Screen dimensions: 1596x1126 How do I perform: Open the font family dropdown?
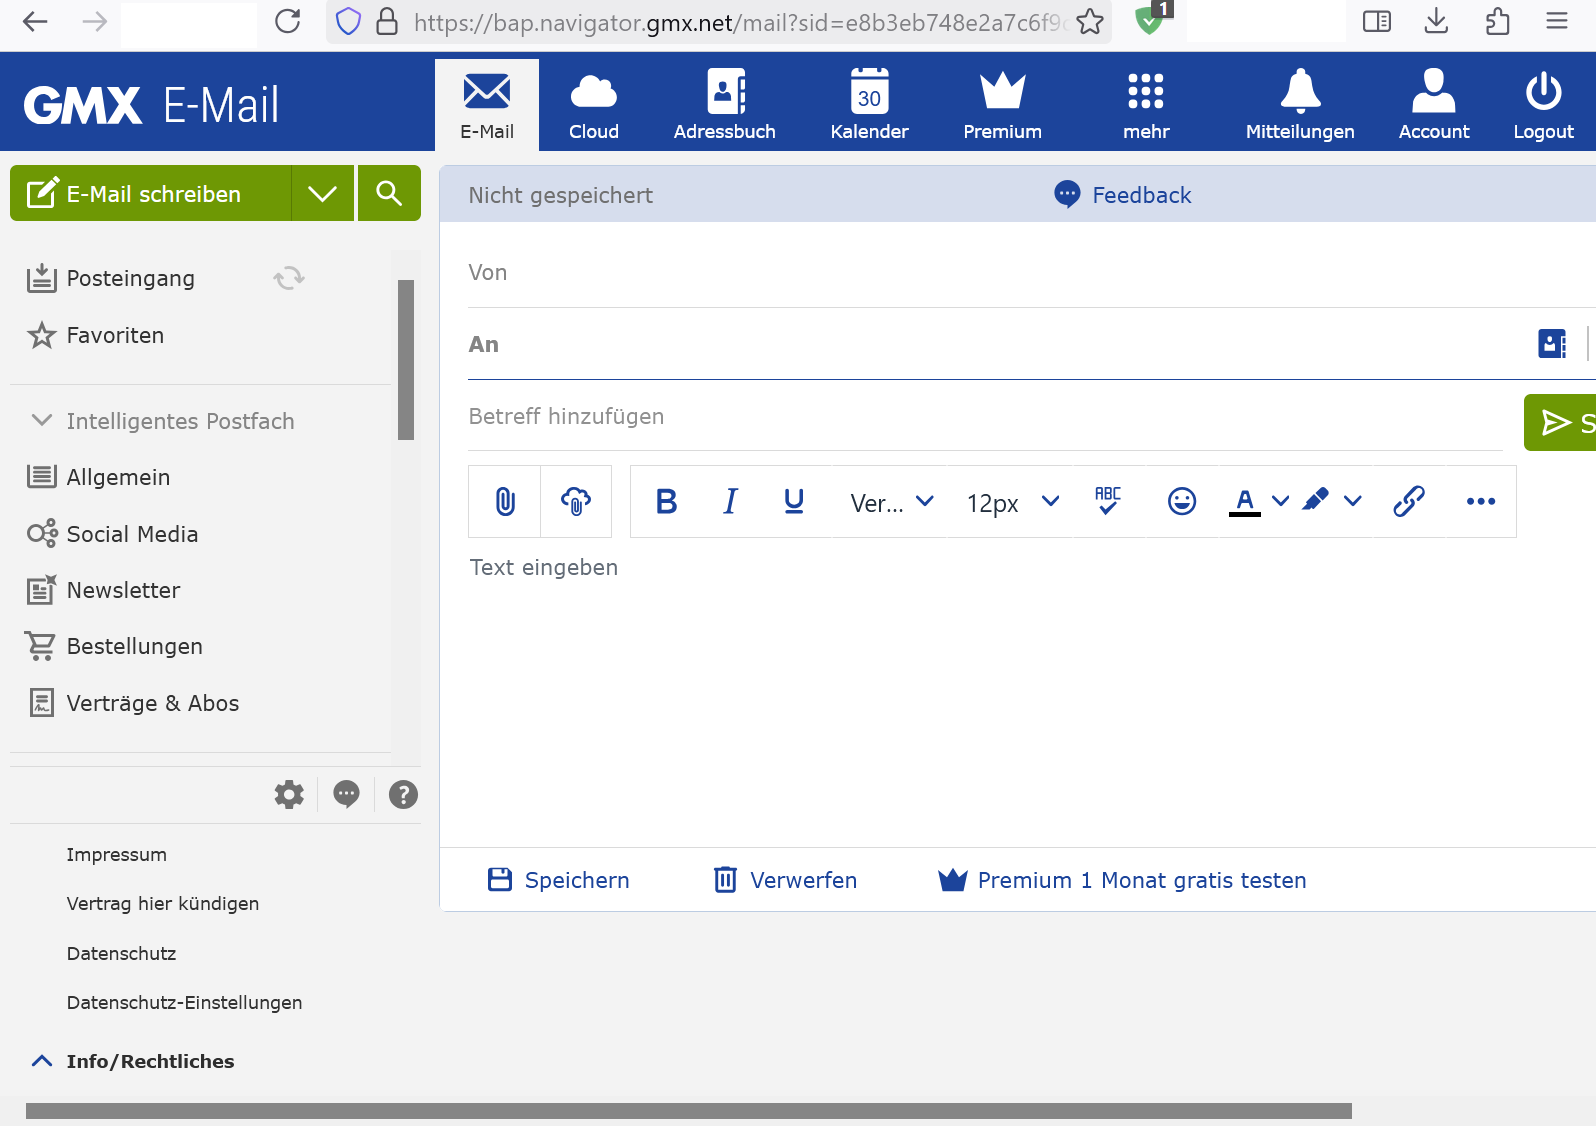pos(892,502)
